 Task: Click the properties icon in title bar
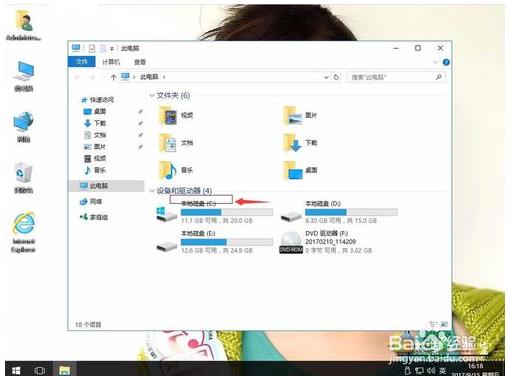(x=92, y=48)
